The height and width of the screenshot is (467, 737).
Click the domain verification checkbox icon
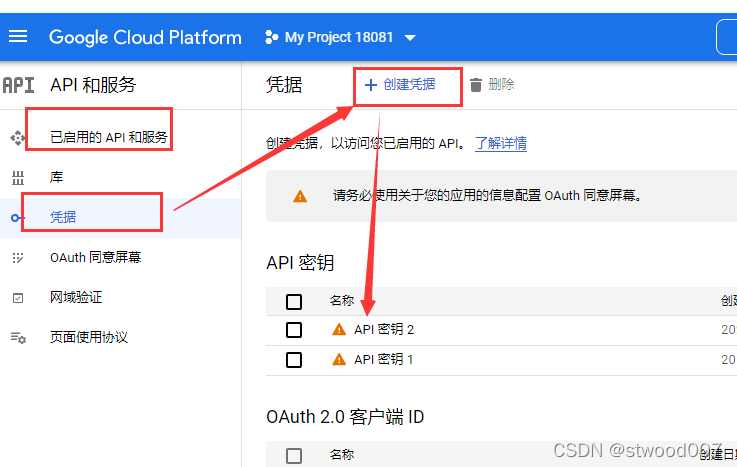(x=18, y=298)
